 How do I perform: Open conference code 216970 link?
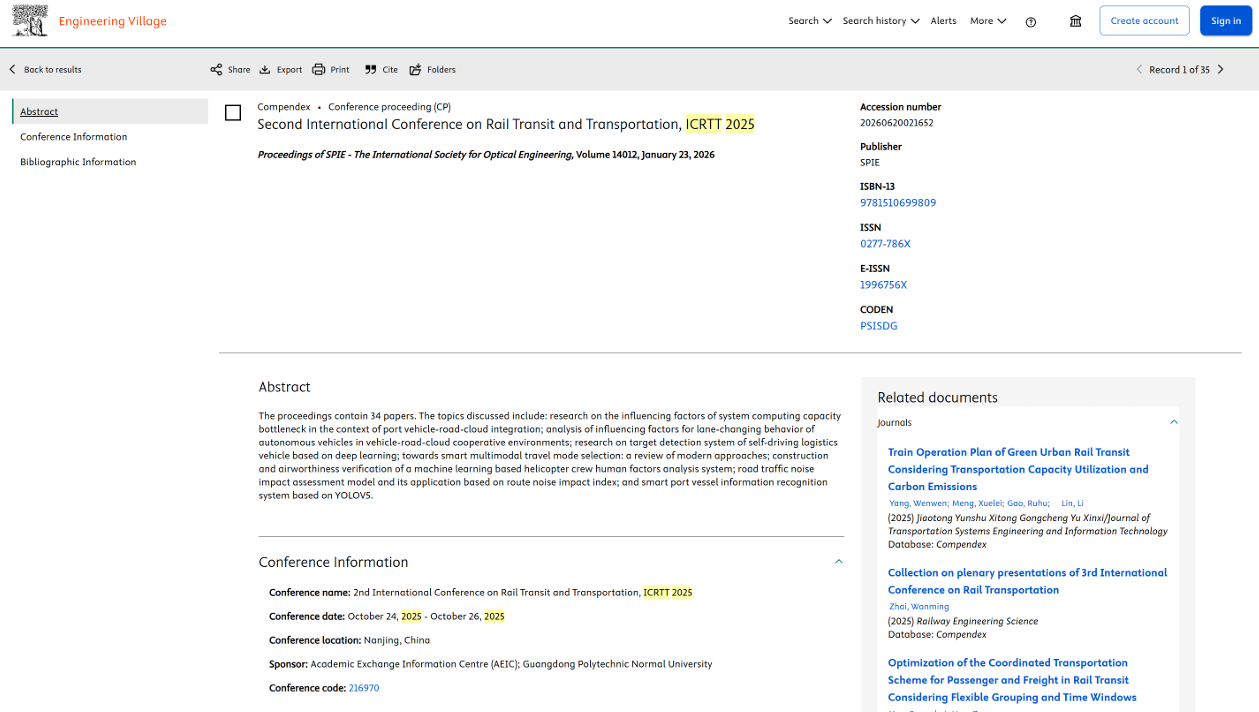[x=364, y=688]
